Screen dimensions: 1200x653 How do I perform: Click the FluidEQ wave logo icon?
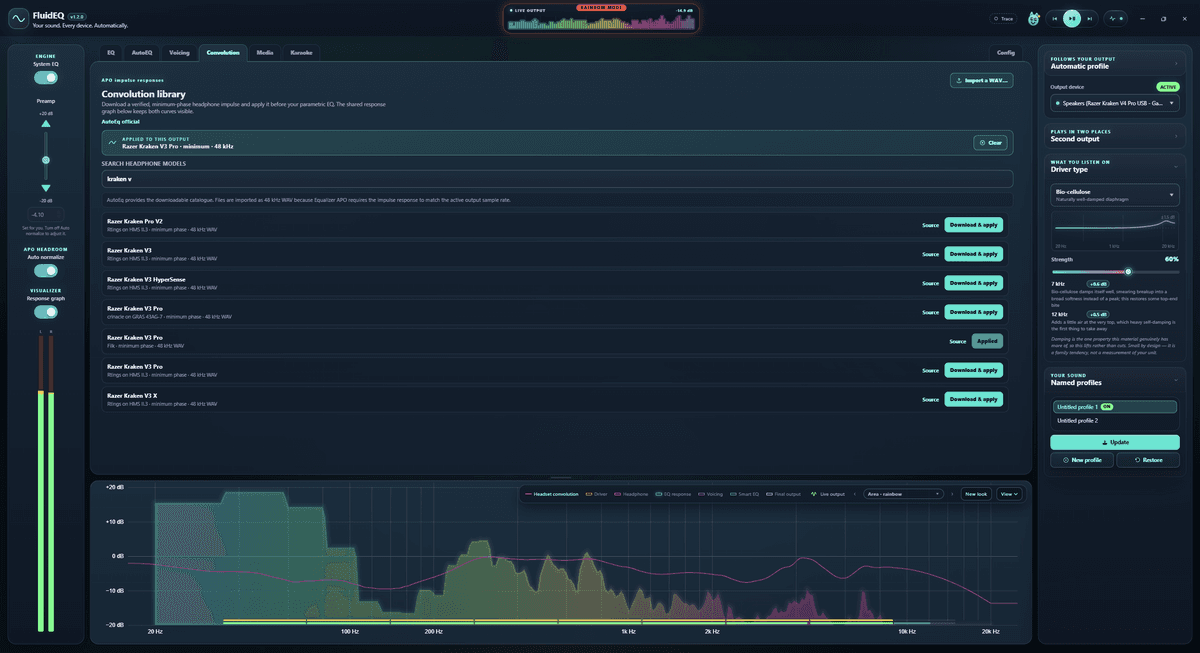tap(17, 17)
